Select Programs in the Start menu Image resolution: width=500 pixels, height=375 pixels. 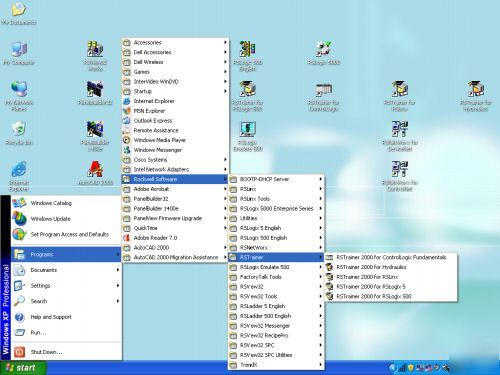pyautogui.click(x=66, y=254)
